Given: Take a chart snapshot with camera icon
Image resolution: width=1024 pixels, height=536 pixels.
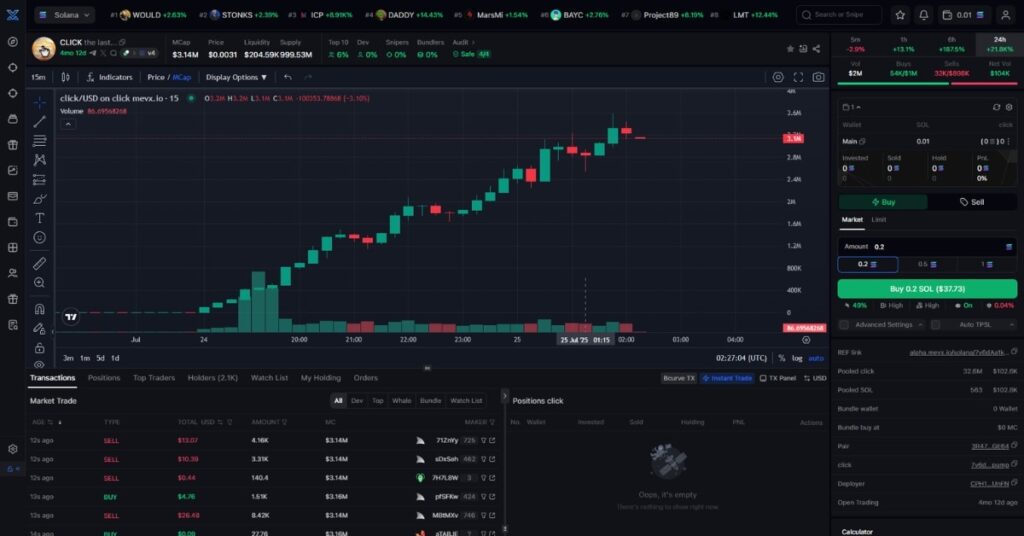Looking at the screenshot, I should pos(818,77).
